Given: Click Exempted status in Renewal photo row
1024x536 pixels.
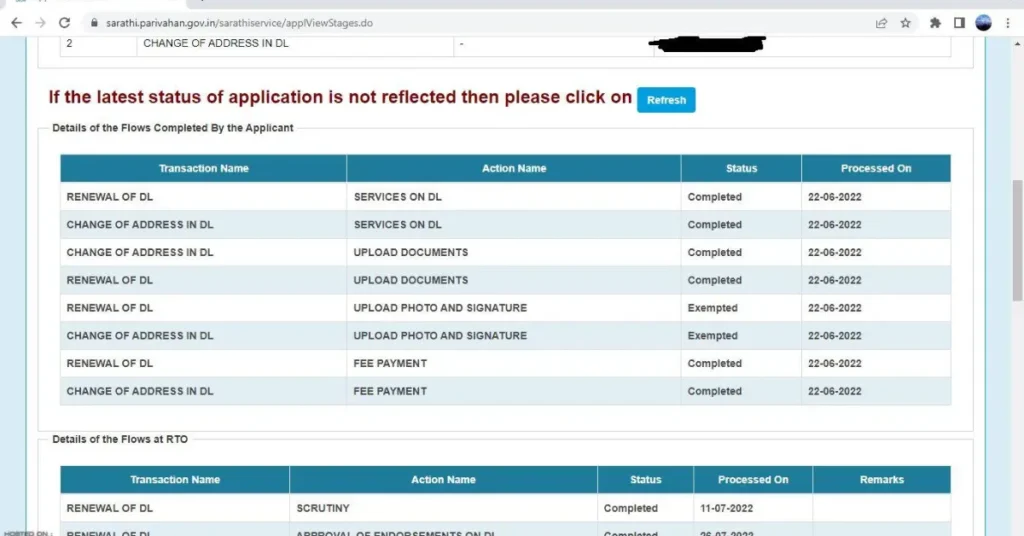Looking at the screenshot, I should pyautogui.click(x=712, y=308).
